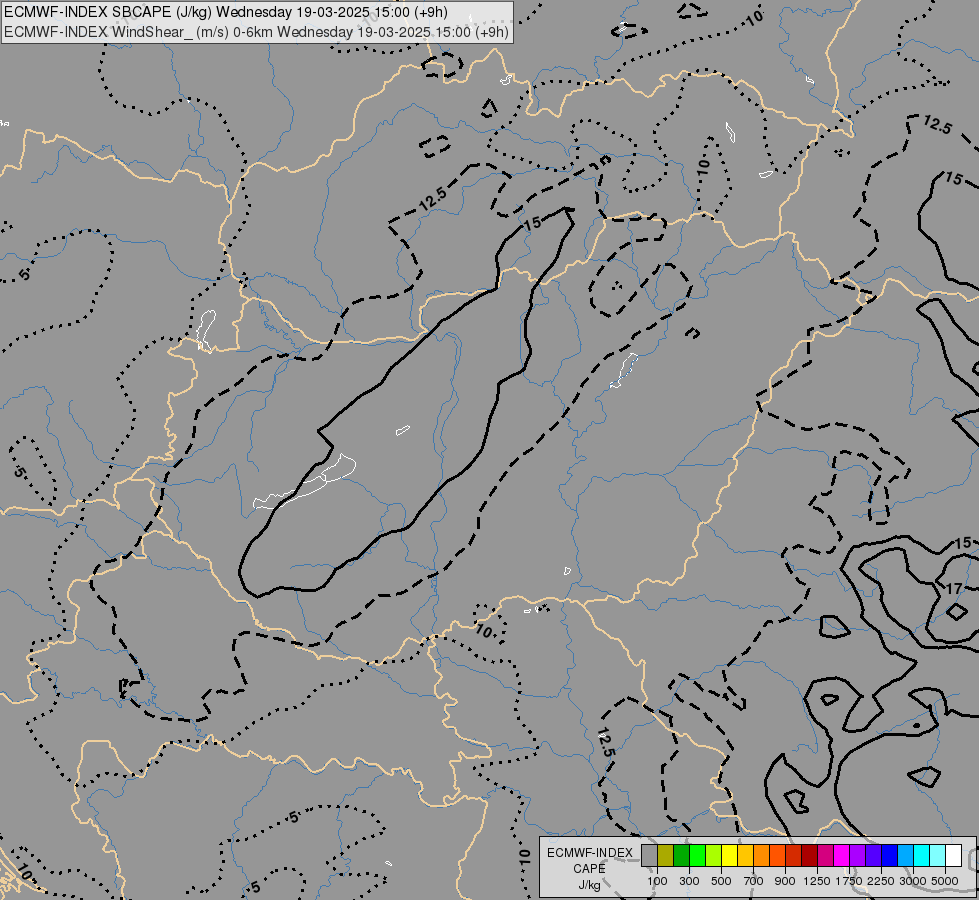Choose the bright magenta legend swatch
This screenshot has width=979, height=900.
(842, 855)
